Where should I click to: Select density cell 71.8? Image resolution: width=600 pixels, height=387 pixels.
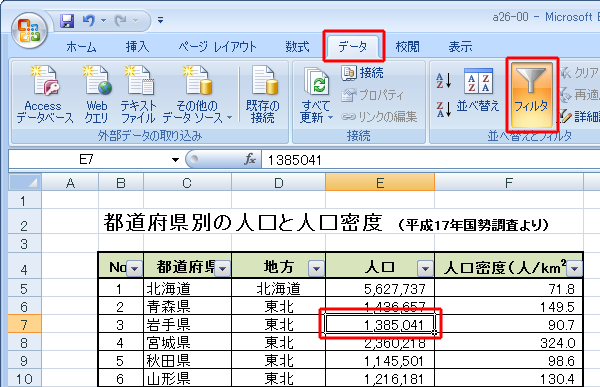(509, 288)
